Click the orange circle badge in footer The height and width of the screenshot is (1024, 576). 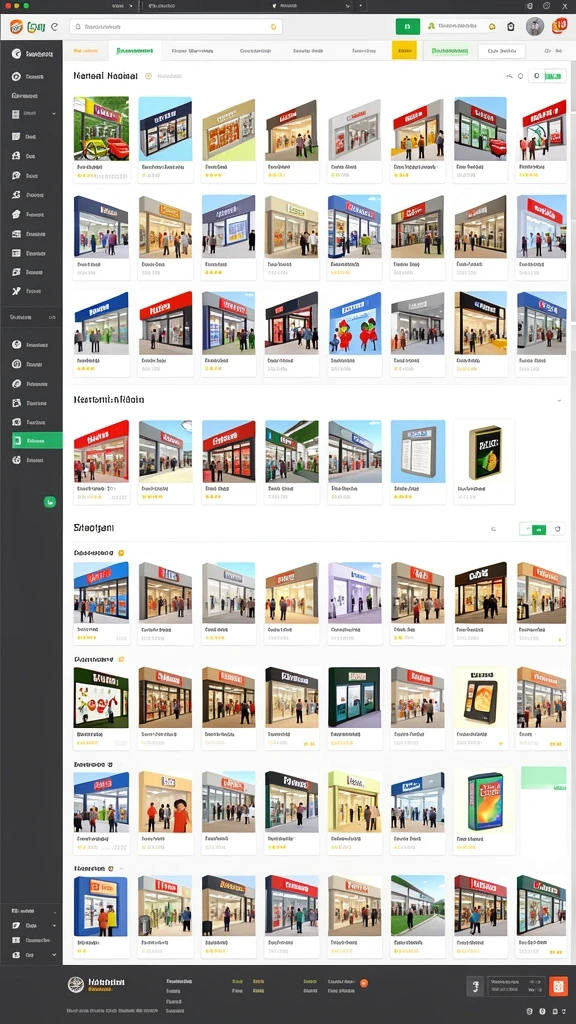364,982
